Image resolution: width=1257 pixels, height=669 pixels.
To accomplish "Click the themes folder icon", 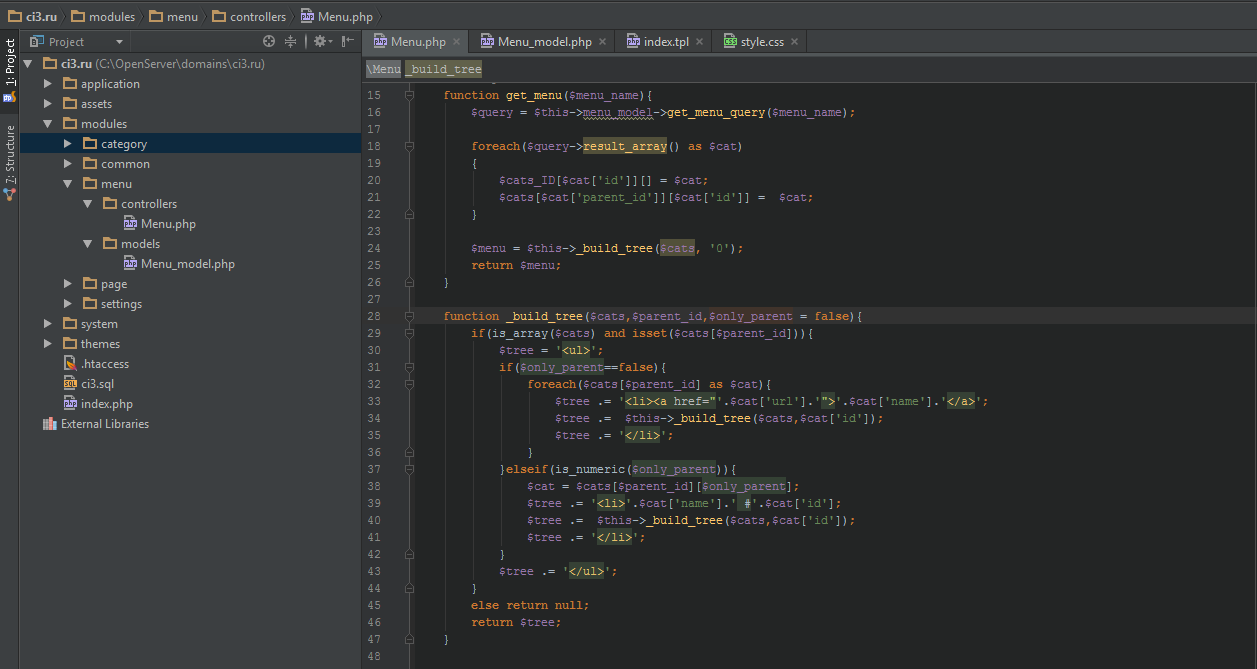I will 70,344.
